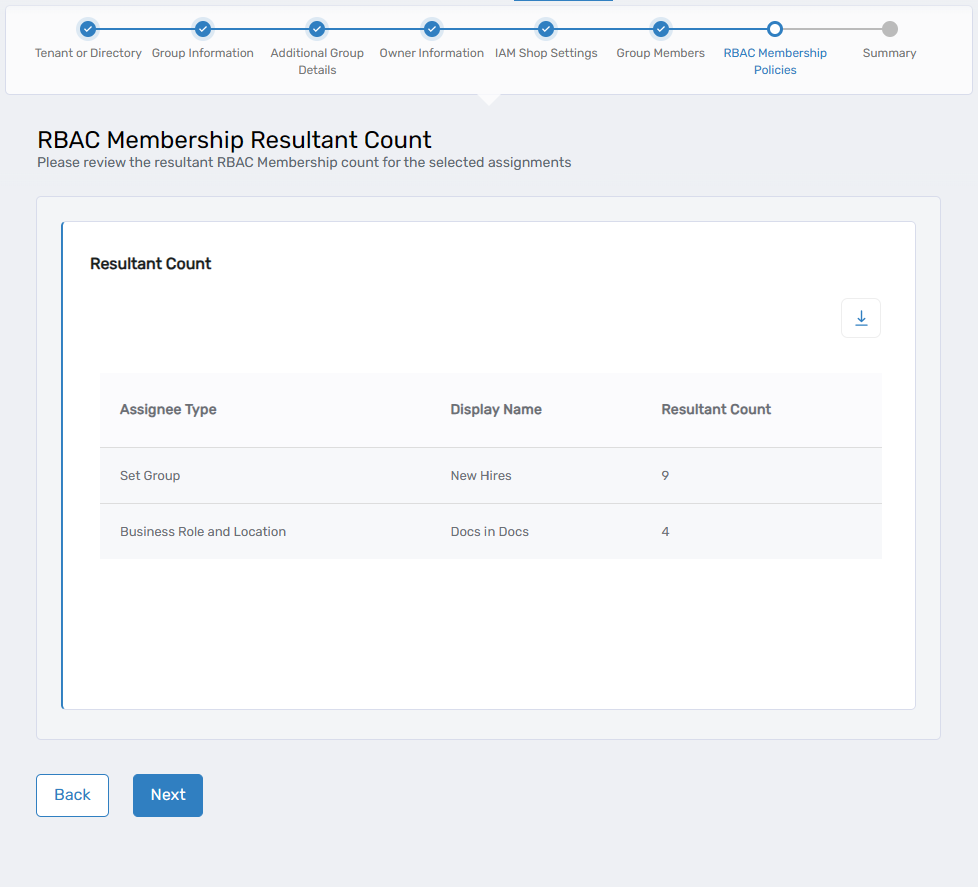Click the Tenant or Directory completed checkmark icon
The image size is (978, 887).
coord(88,29)
